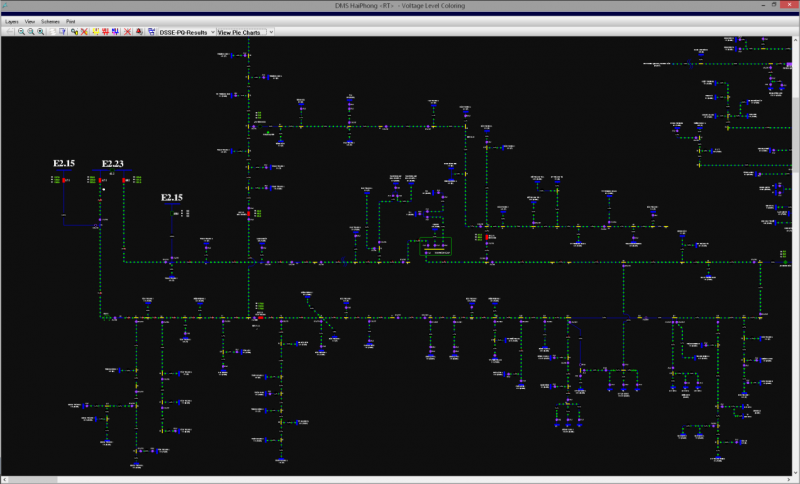Click the rightmost magnifier zoom icon

41,32
